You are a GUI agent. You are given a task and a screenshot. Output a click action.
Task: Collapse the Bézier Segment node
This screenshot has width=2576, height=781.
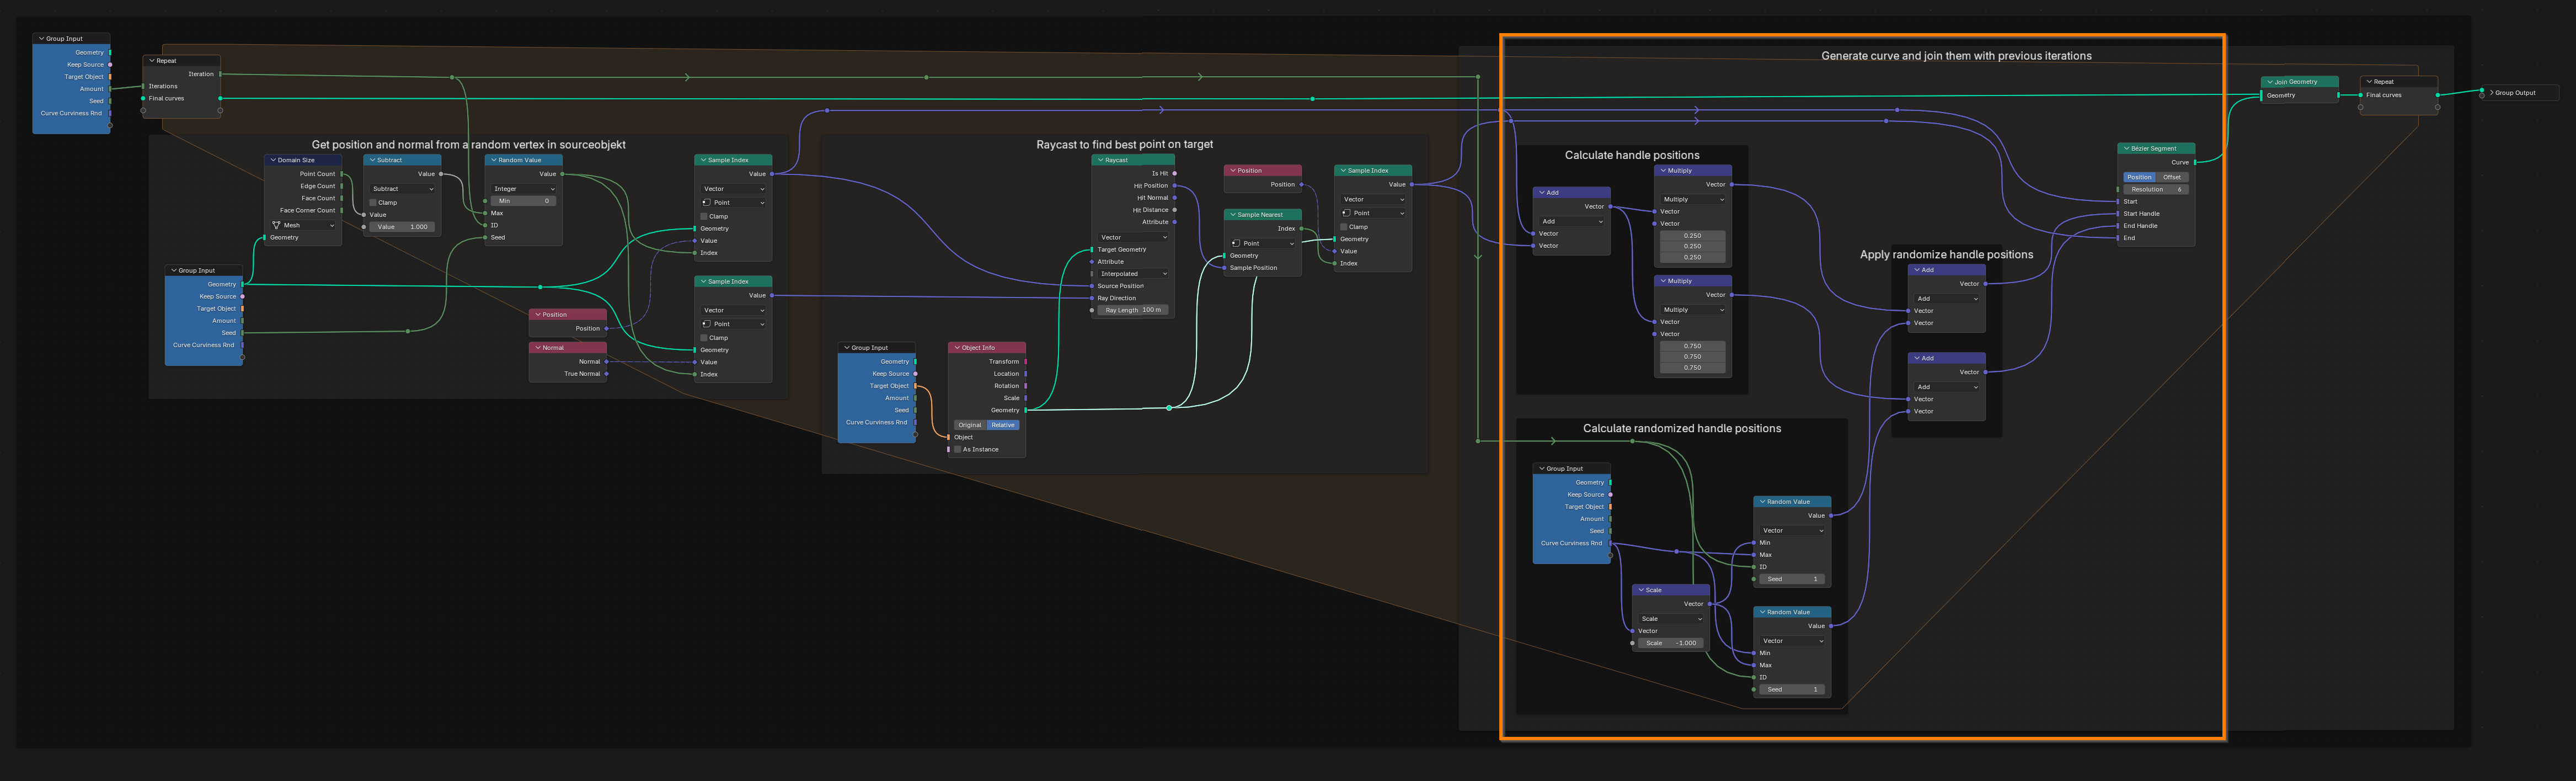point(2126,148)
